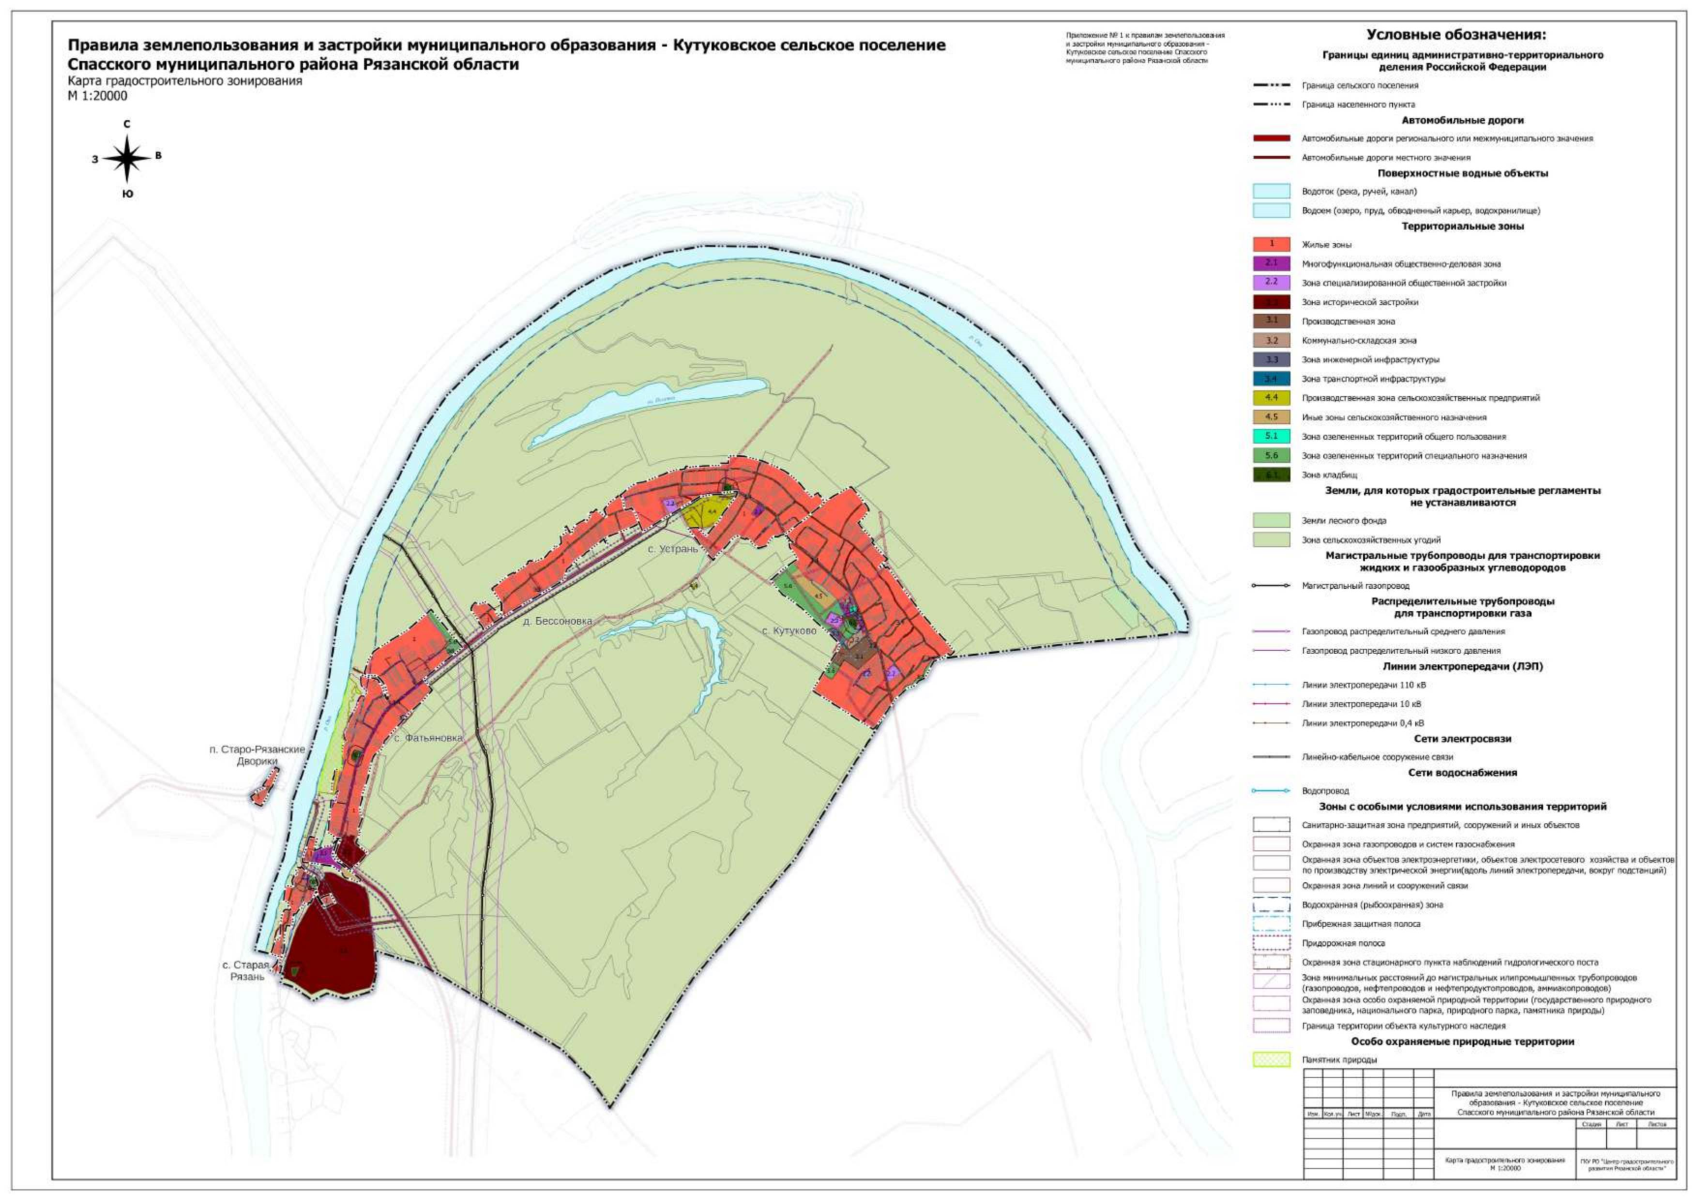
Task: Click the dark red Зона исторической застройки swatch
Action: [1271, 302]
